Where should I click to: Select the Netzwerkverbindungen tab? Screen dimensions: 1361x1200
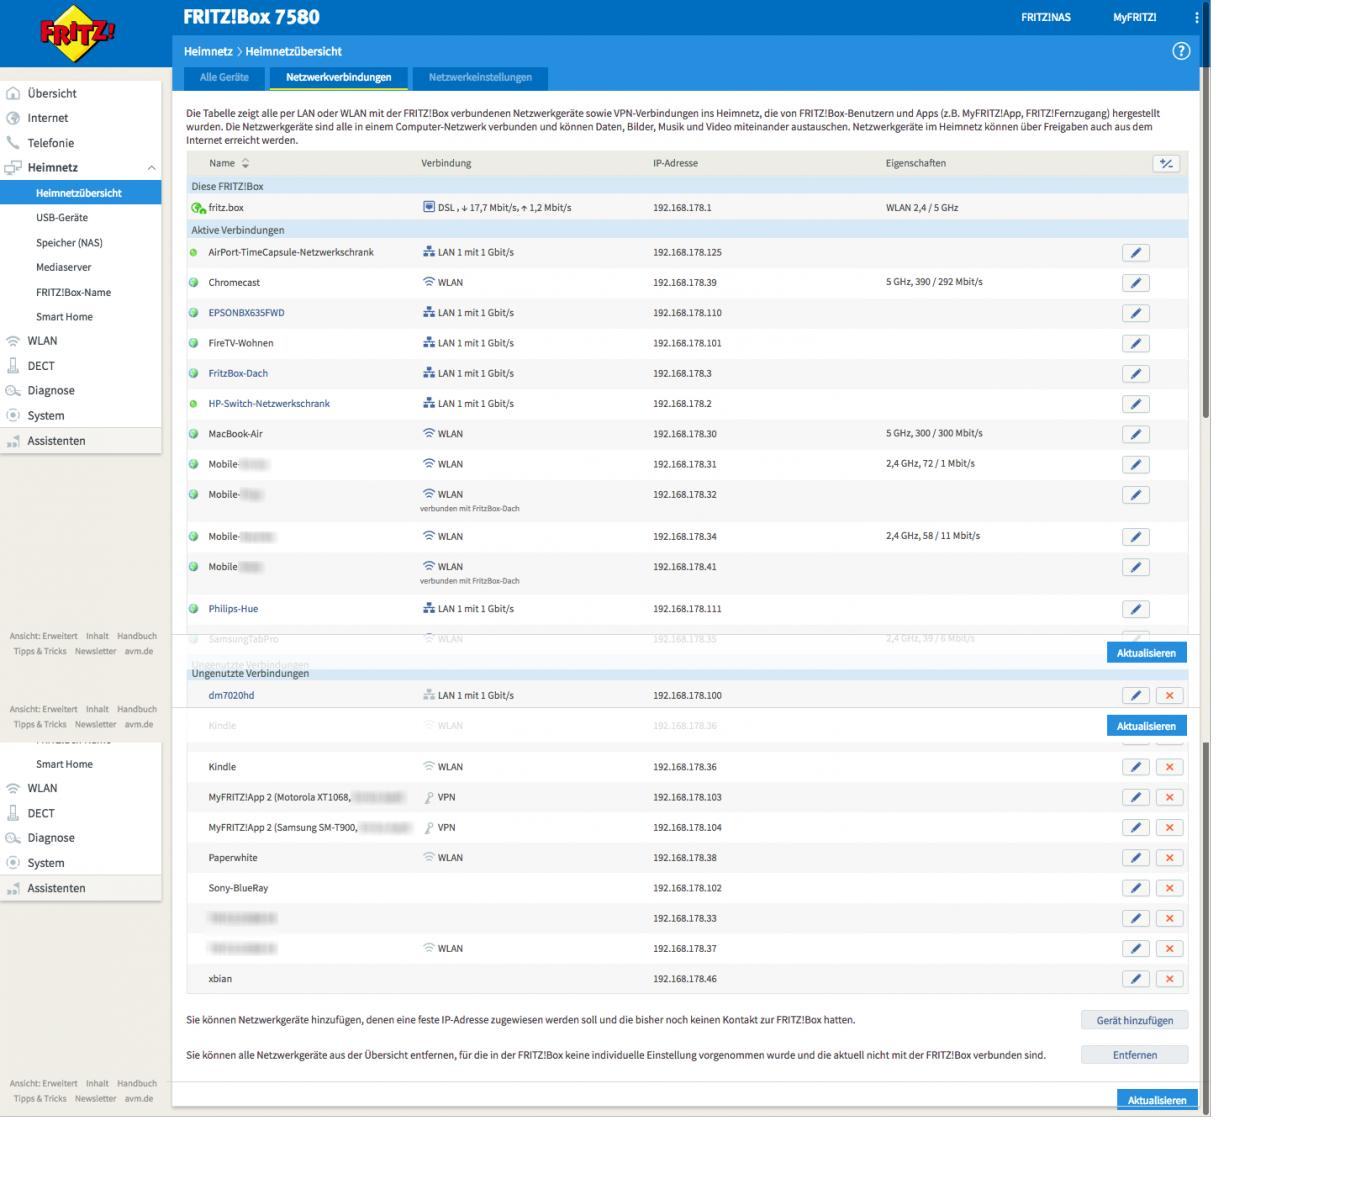[338, 77]
